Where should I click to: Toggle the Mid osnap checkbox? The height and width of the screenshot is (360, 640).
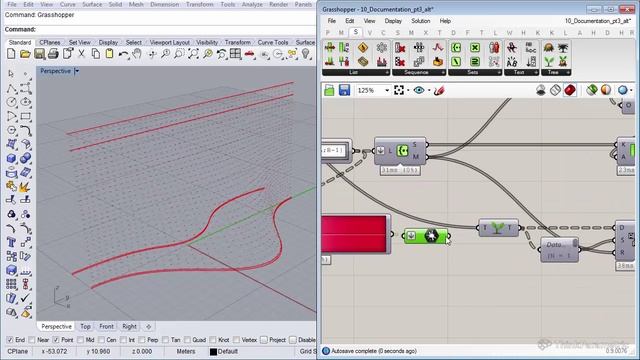click(80, 340)
